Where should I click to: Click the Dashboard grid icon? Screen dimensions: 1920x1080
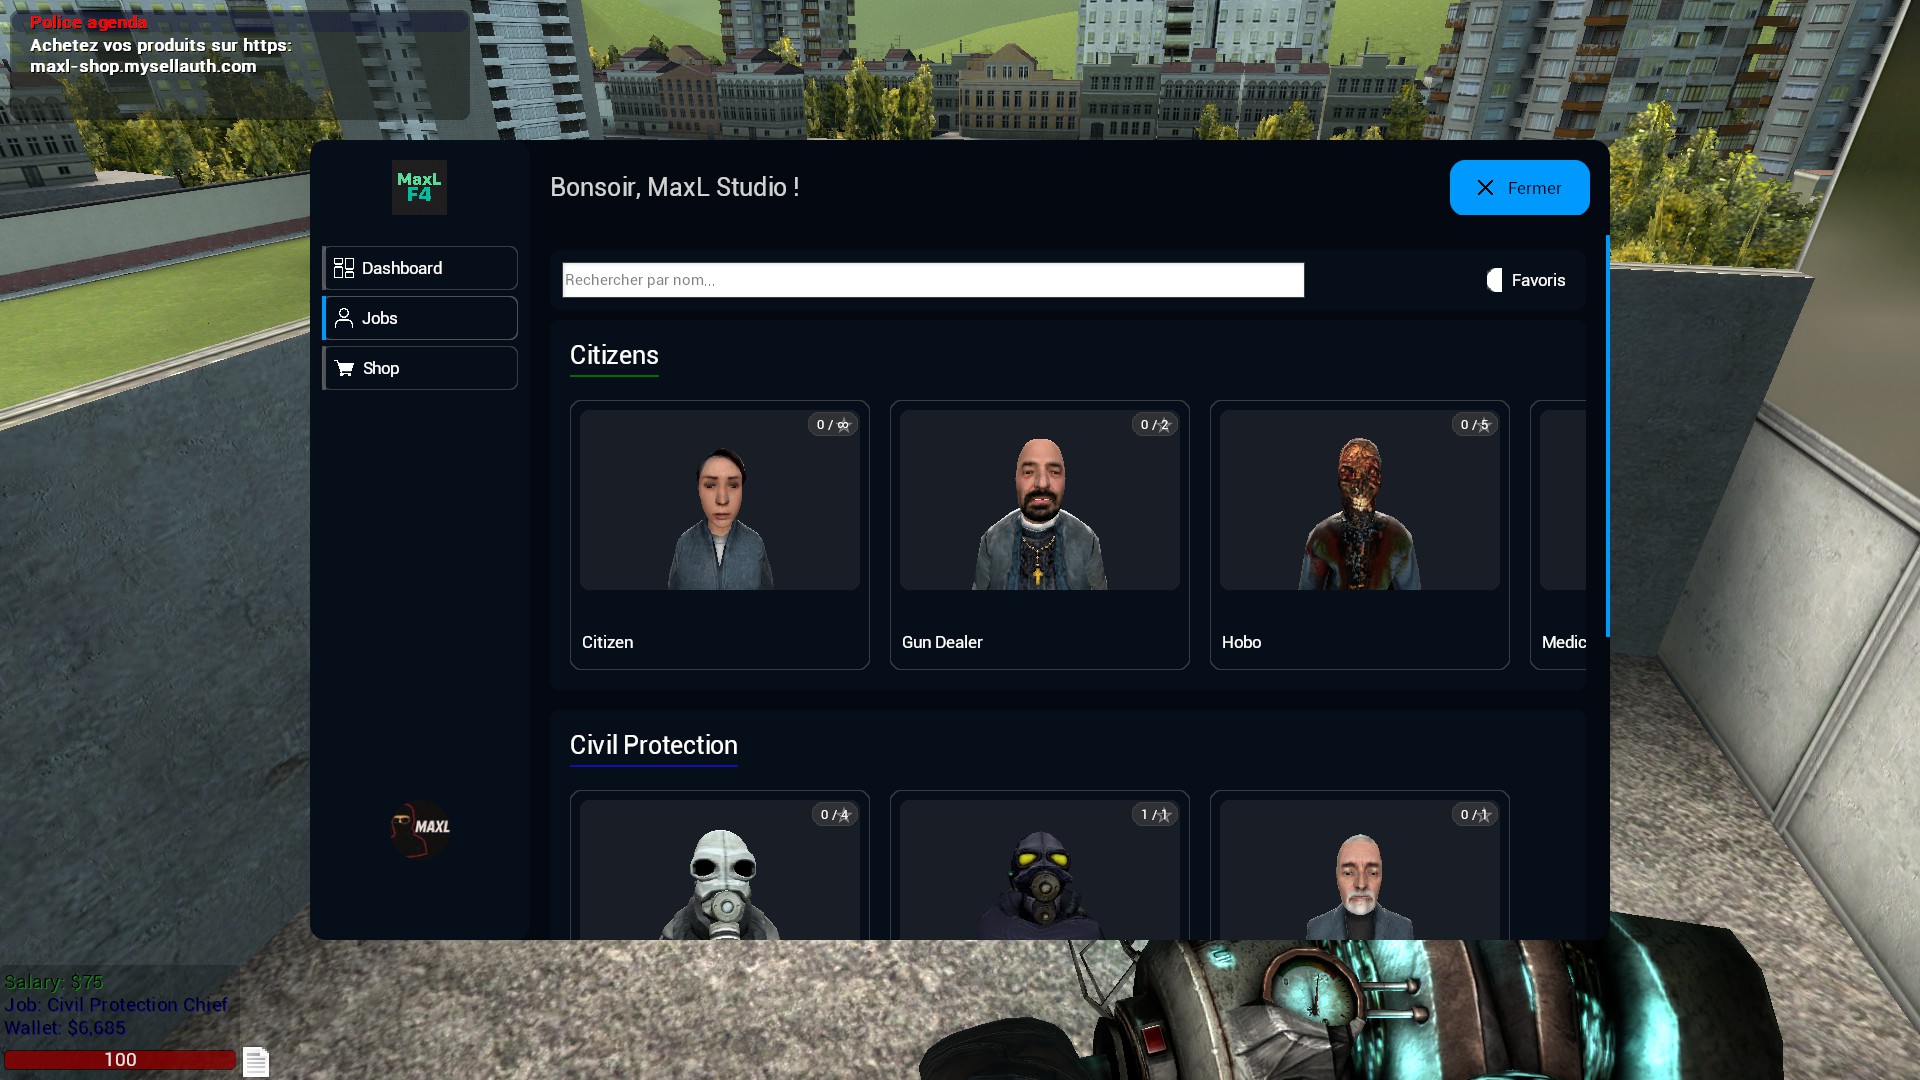click(x=344, y=268)
